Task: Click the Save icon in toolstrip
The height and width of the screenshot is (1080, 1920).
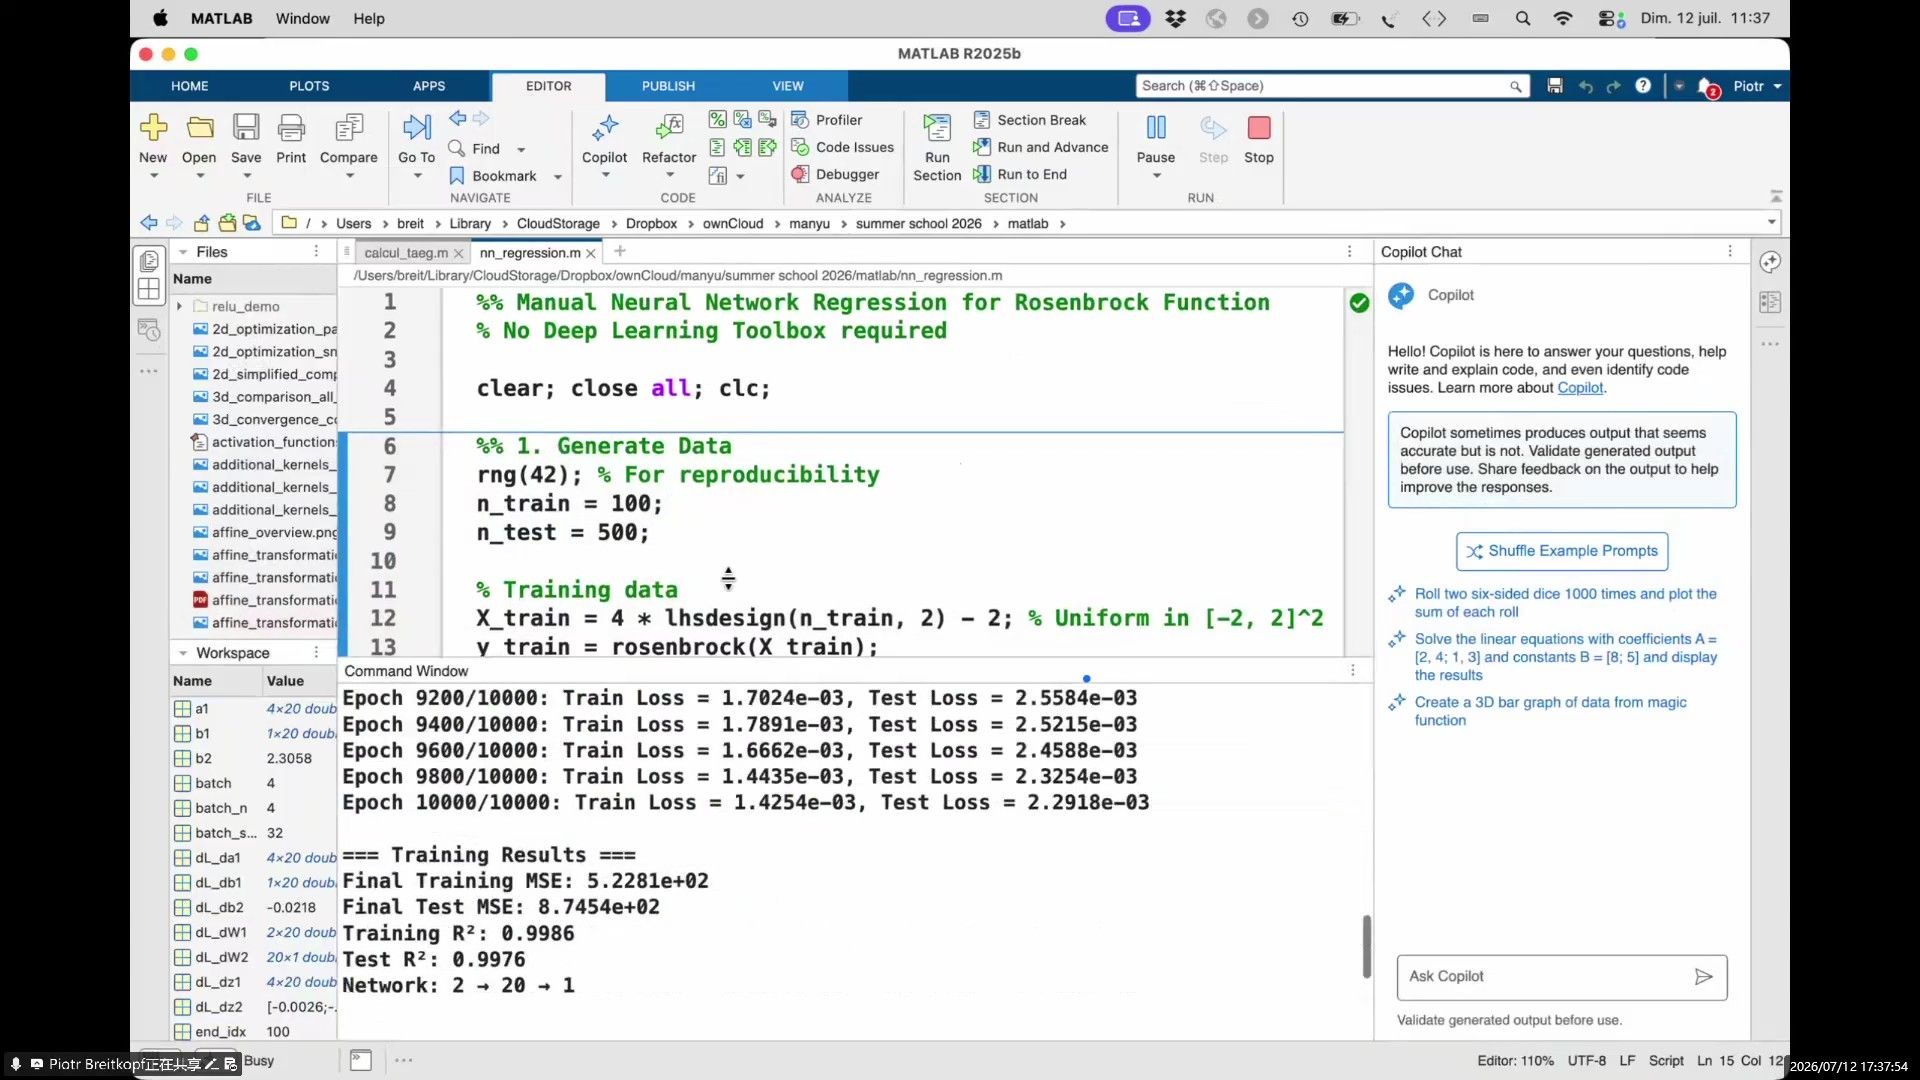Action: [246, 127]
